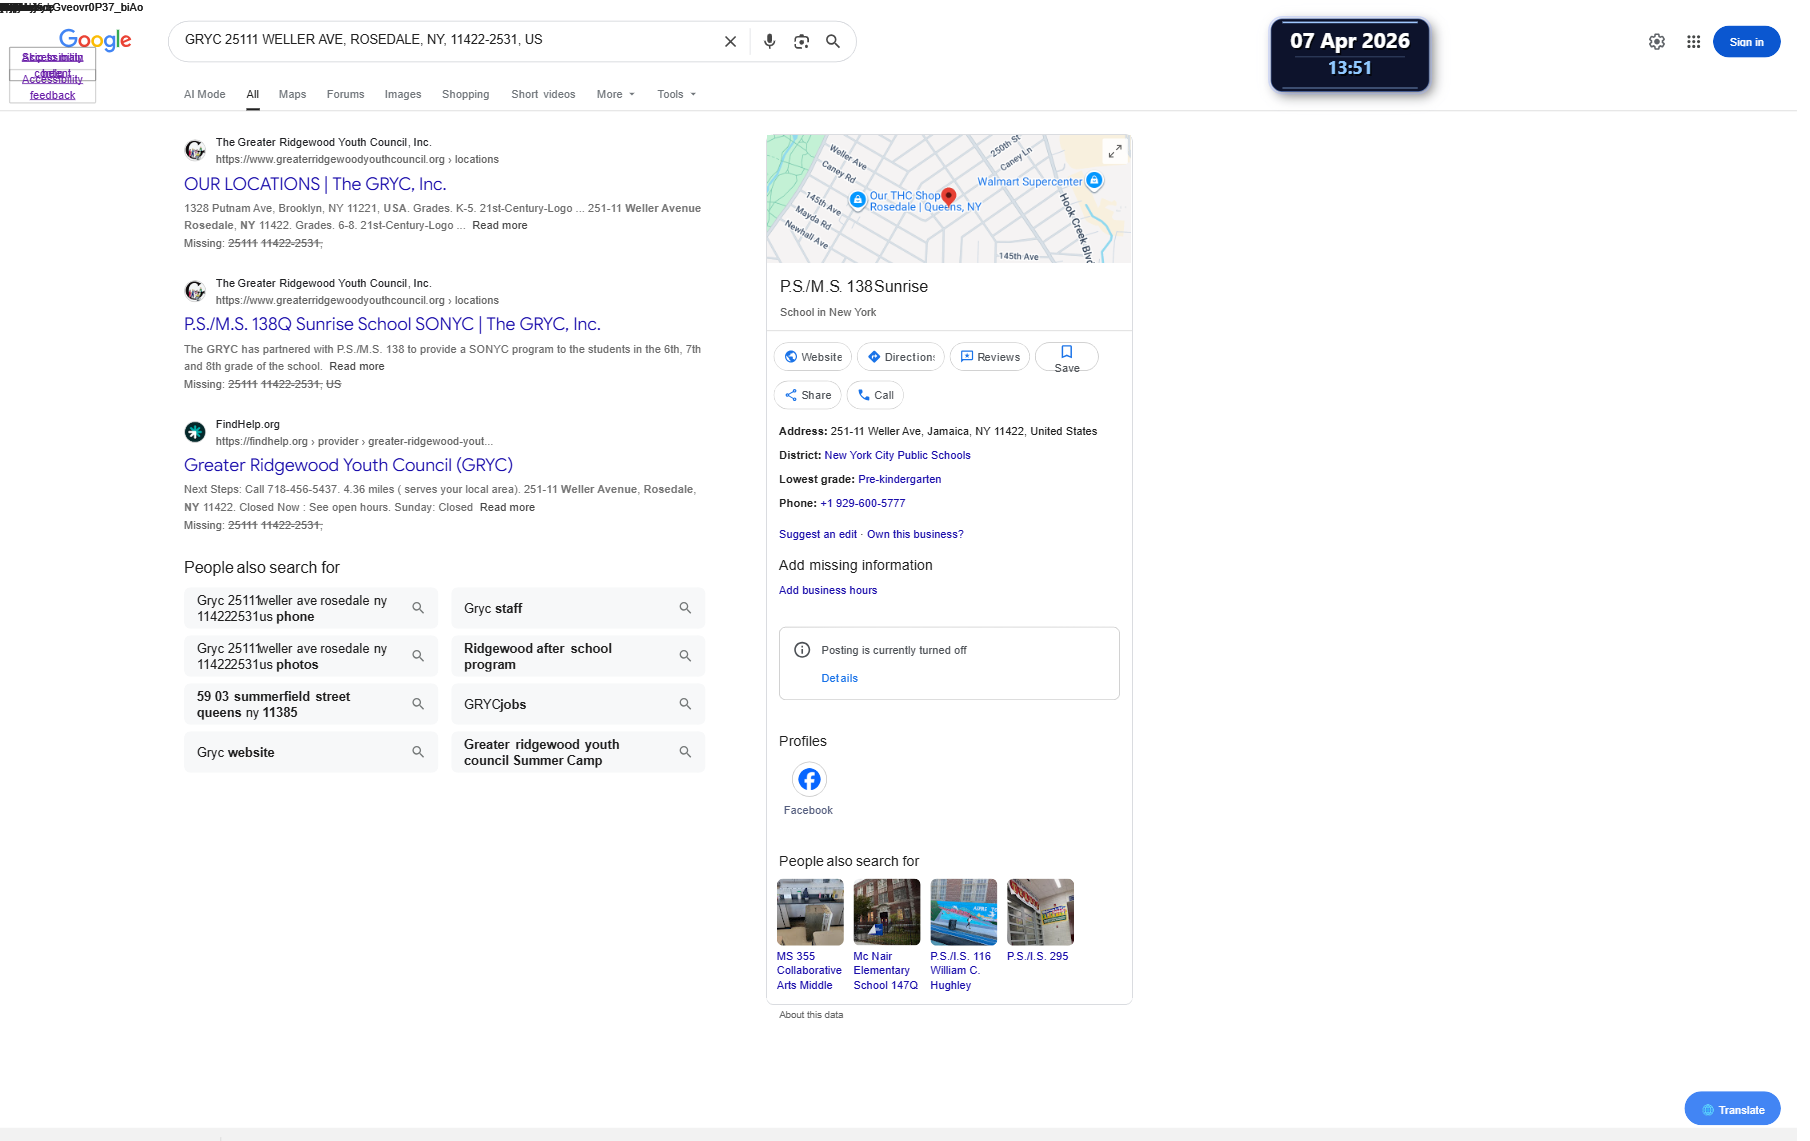Read more on FindHelp snippet
The image size is (1810, 1141).
point(507,508)
